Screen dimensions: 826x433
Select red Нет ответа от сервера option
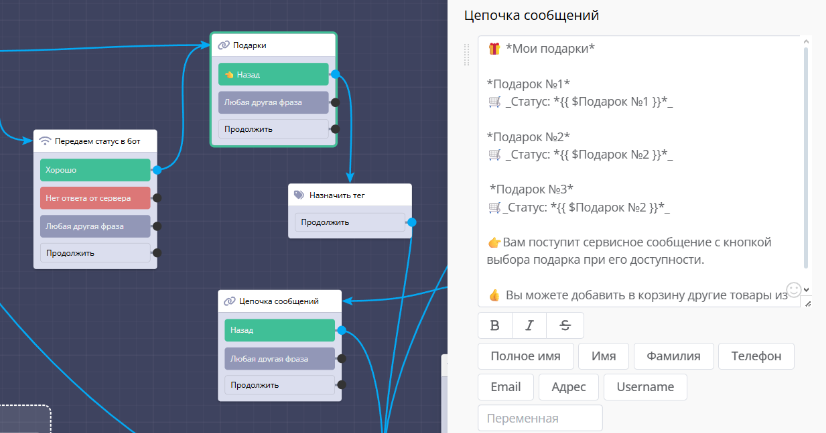(x=94, y=197)
